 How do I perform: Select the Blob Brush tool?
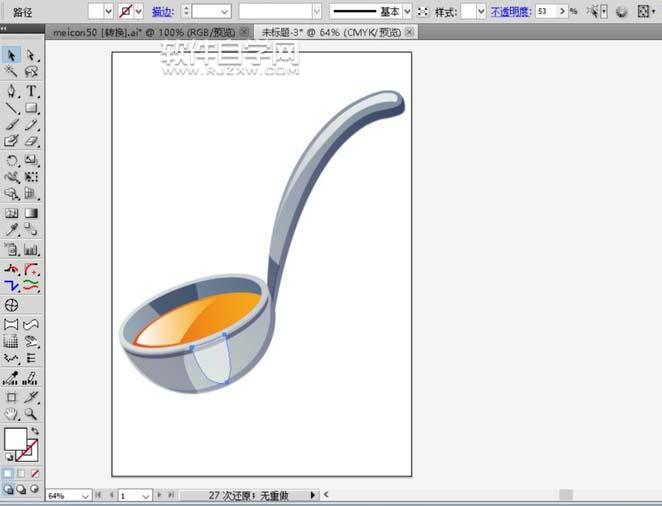coord(11,141)
